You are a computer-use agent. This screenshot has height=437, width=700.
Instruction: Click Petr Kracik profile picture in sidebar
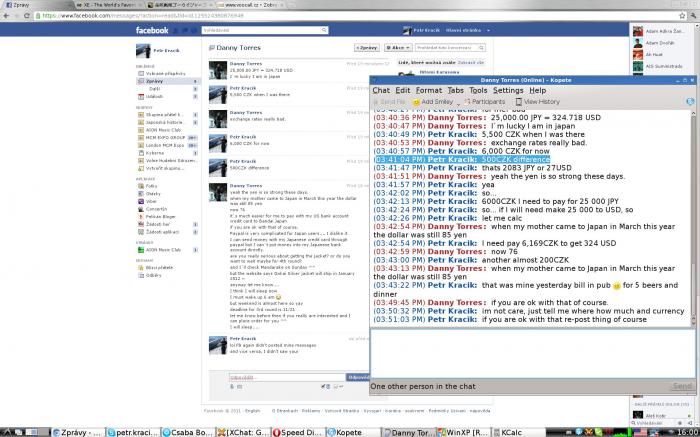point(143,51)
